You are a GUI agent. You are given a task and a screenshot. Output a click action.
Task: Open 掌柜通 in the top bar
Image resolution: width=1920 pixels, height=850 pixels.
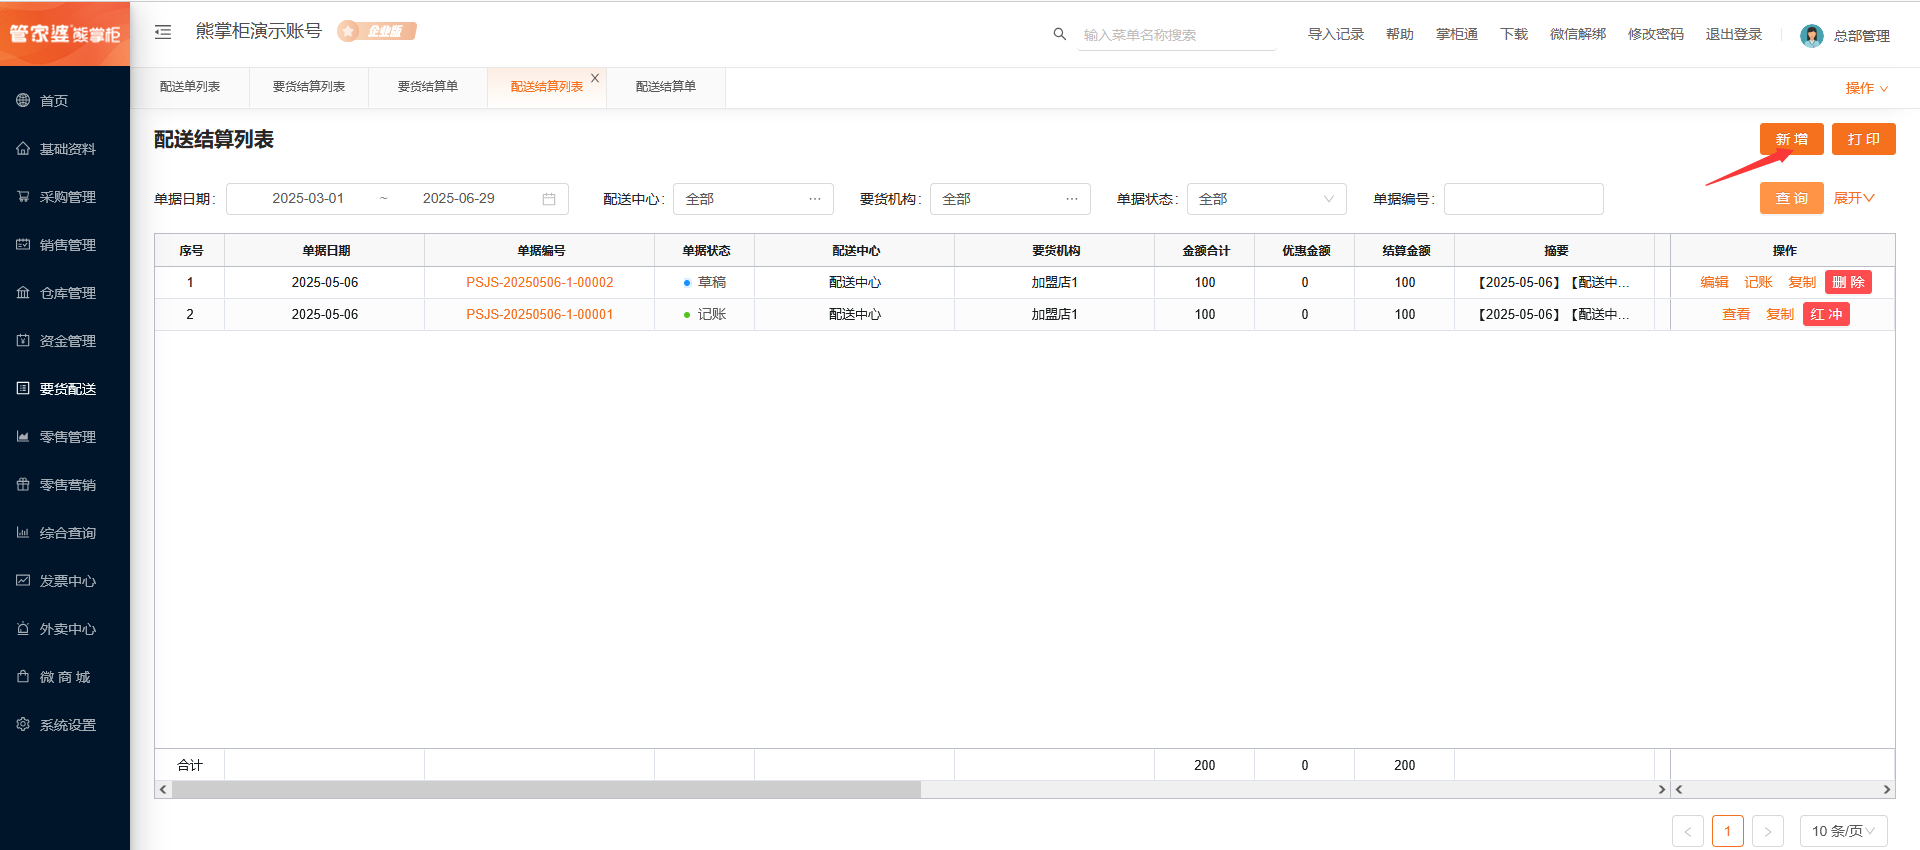(x=1457, y=34)
